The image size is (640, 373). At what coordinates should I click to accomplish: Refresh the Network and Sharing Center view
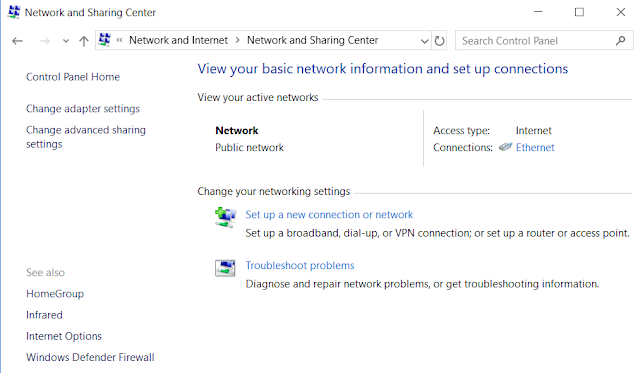(439, 41)
